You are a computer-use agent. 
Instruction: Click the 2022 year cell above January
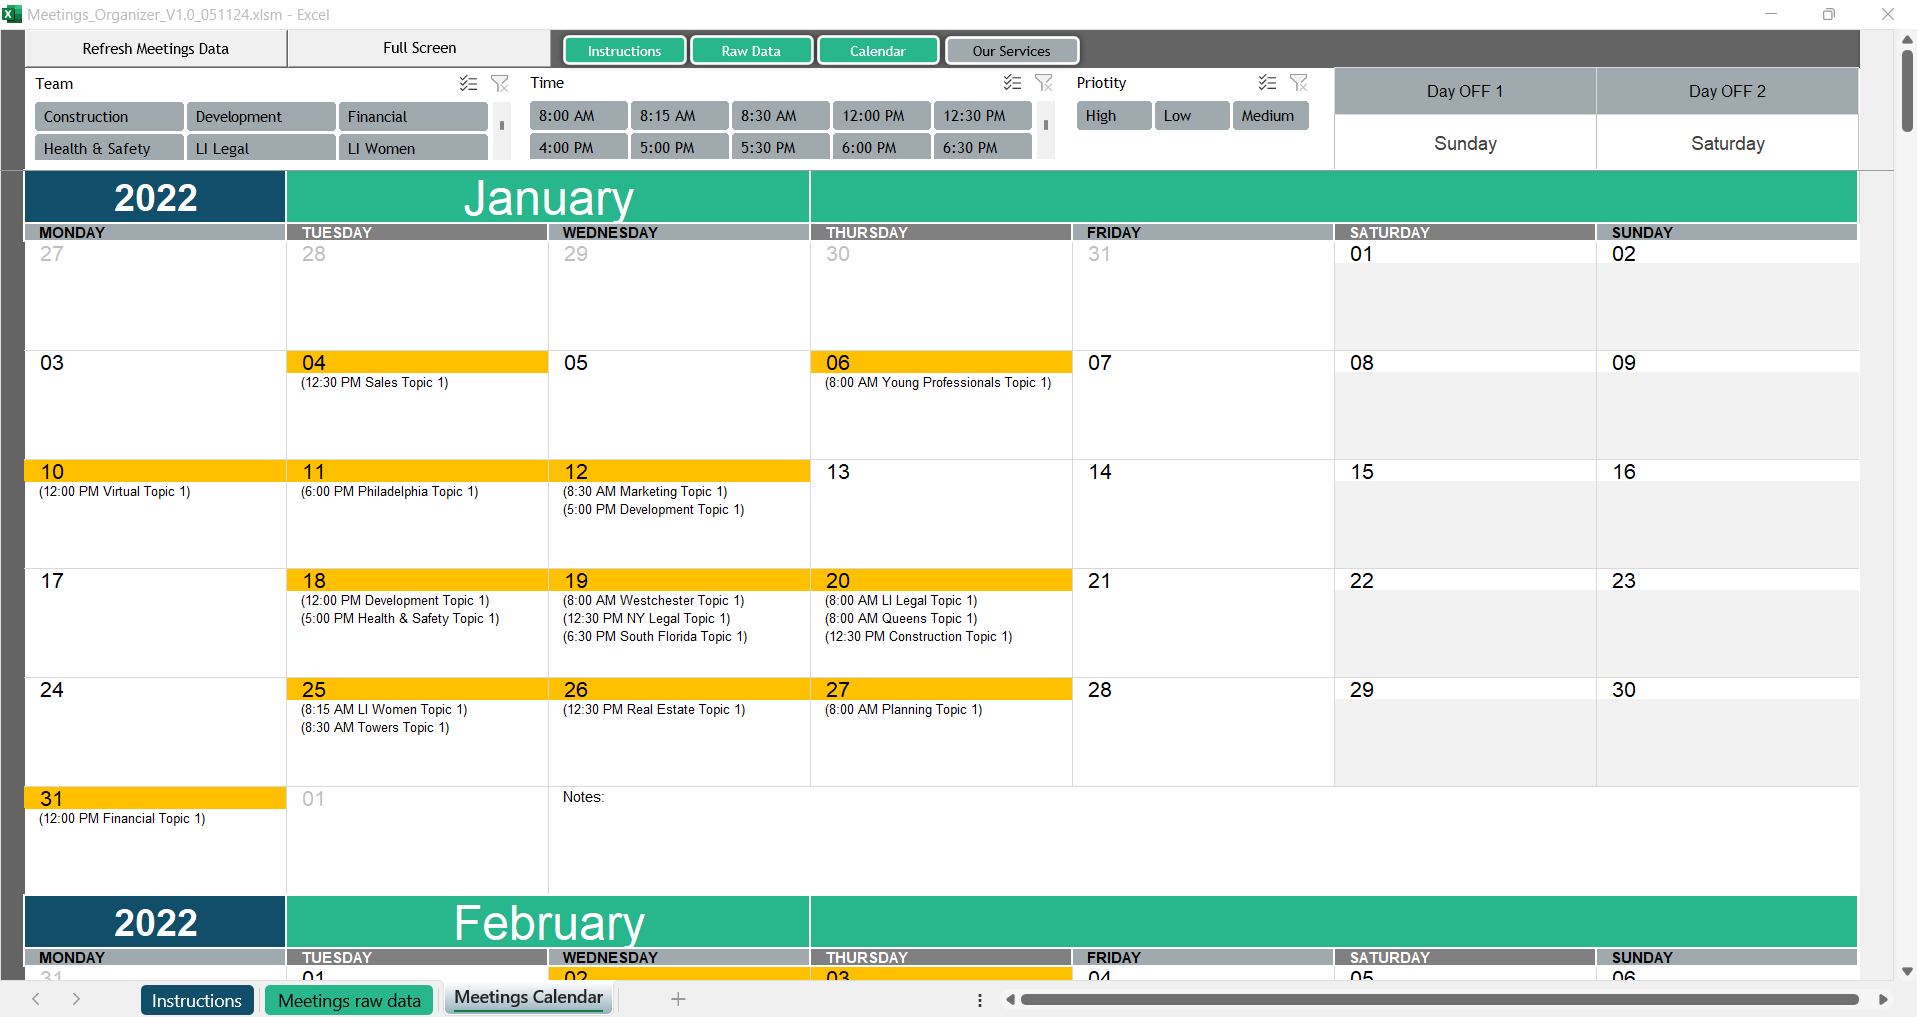[x=155, y=197]
